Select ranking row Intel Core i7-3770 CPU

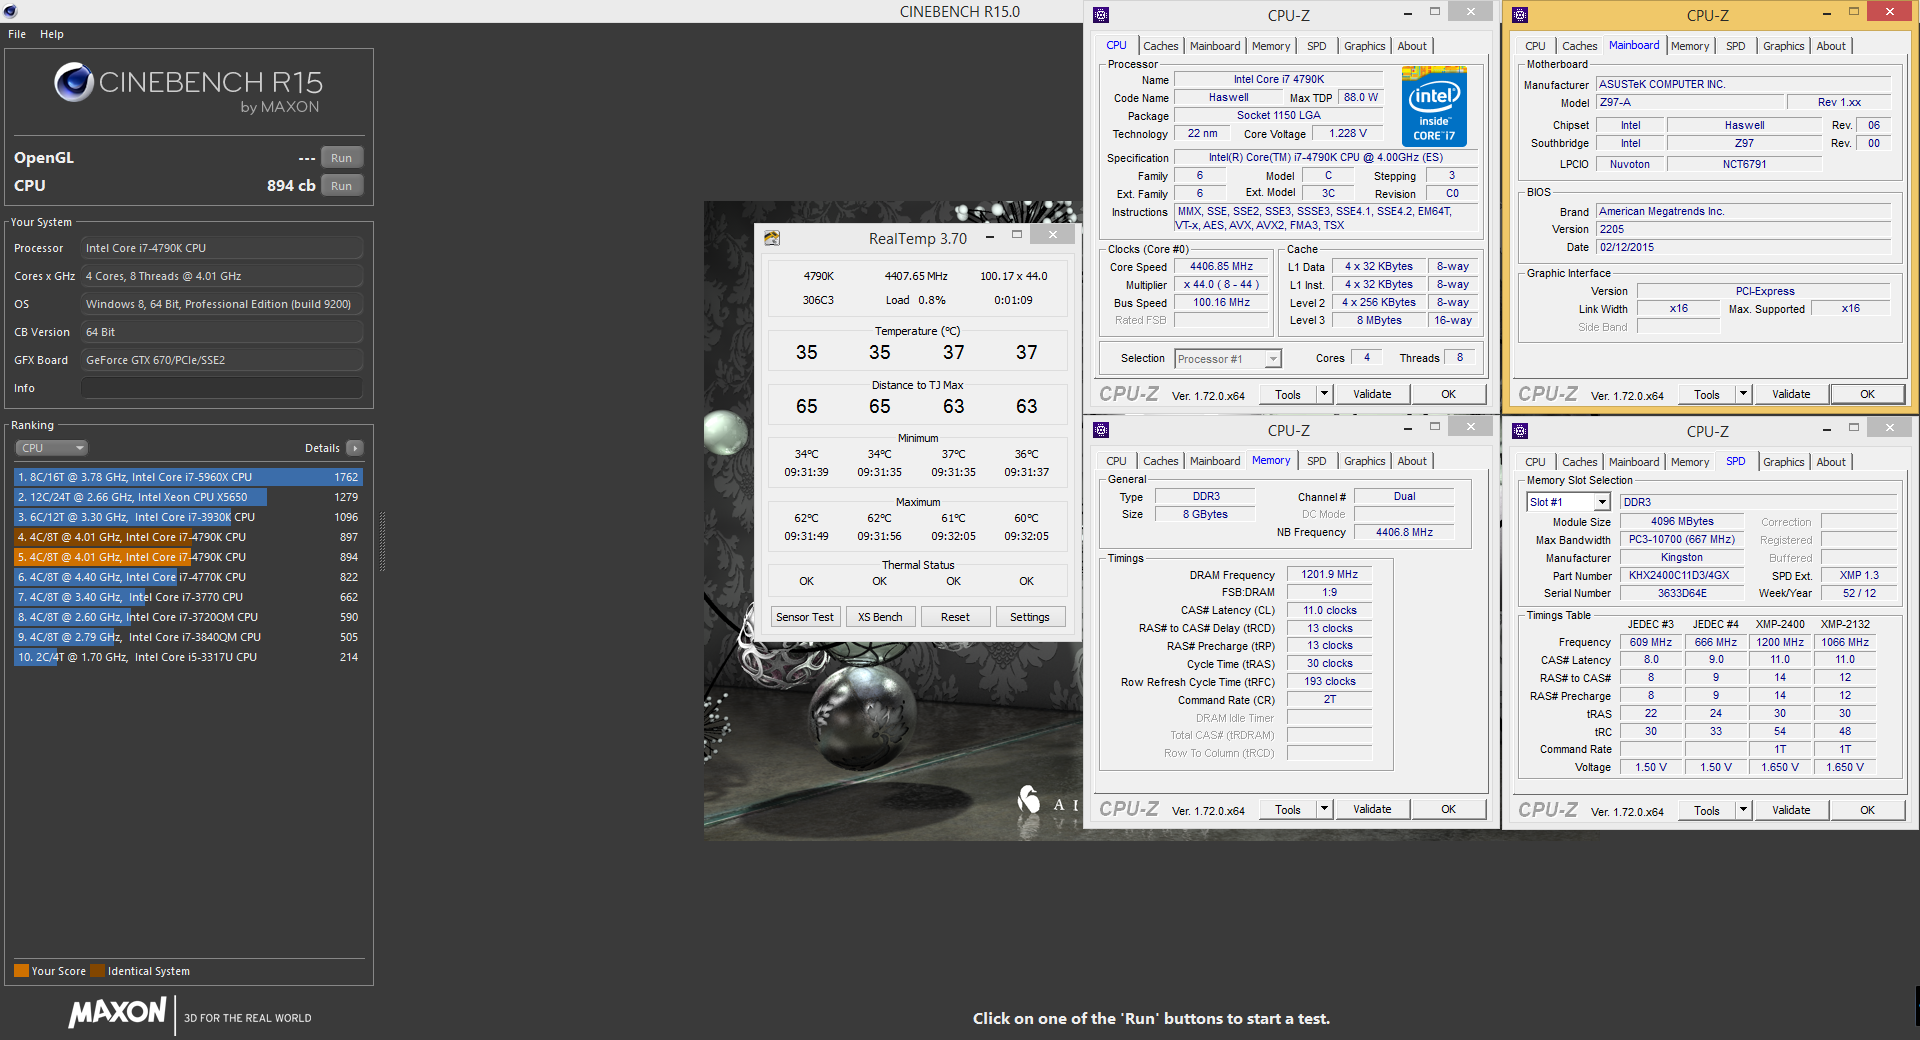[188, 597]
